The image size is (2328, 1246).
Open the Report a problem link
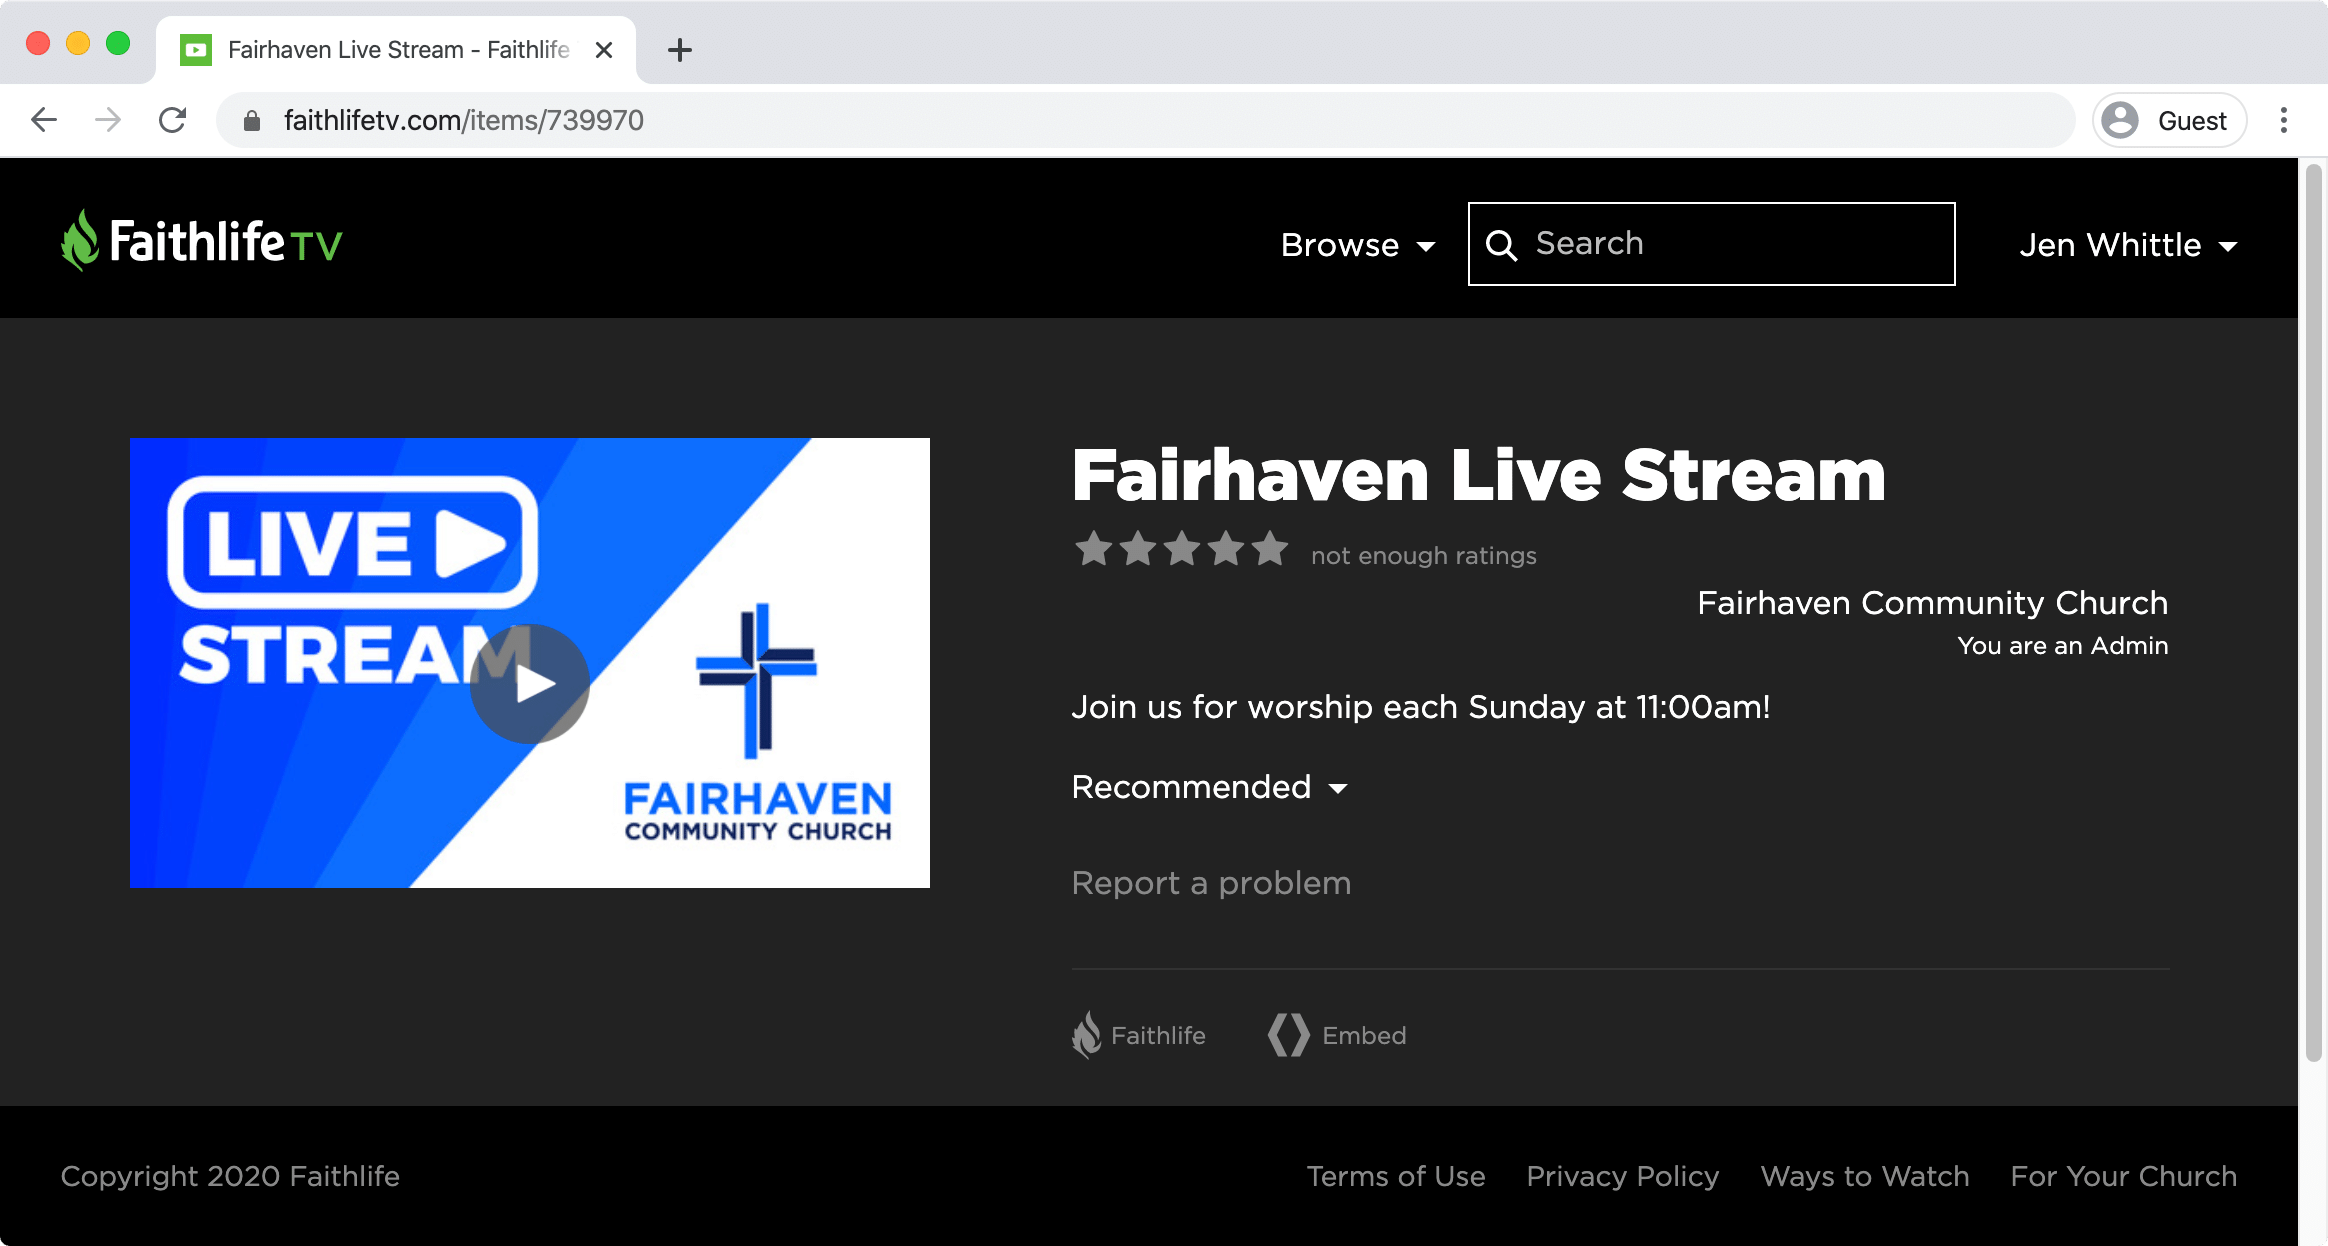[1211, 883]
